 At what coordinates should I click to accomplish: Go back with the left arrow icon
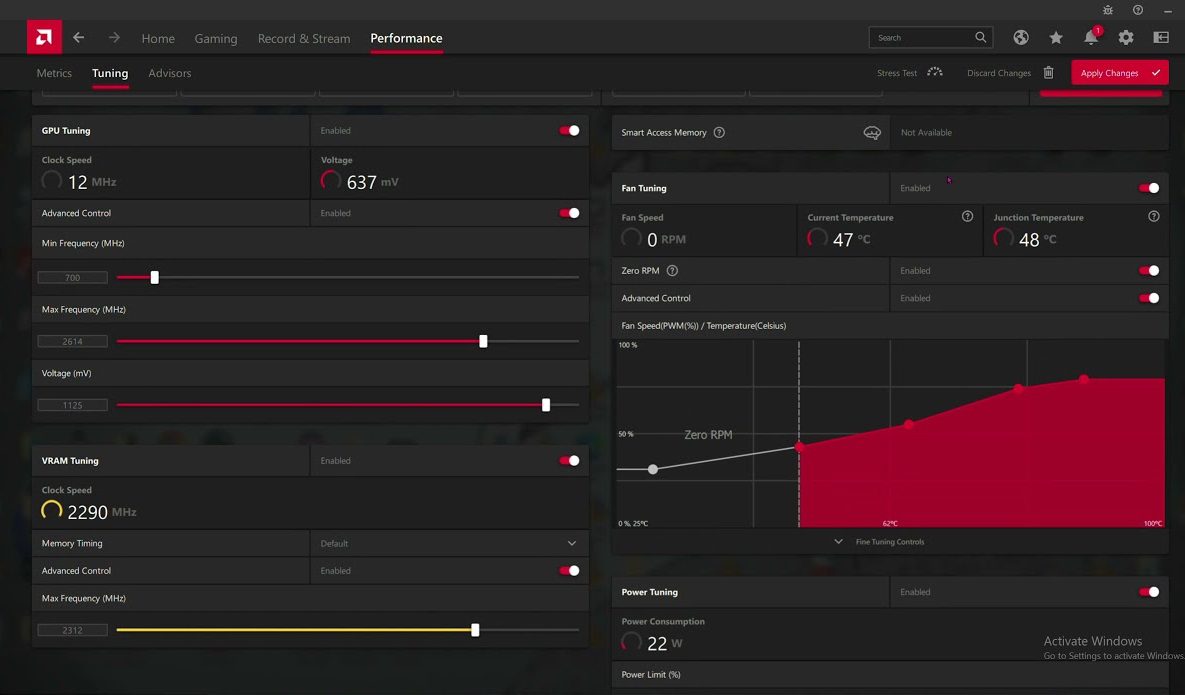pyautogui.click(x=79, y=37)
